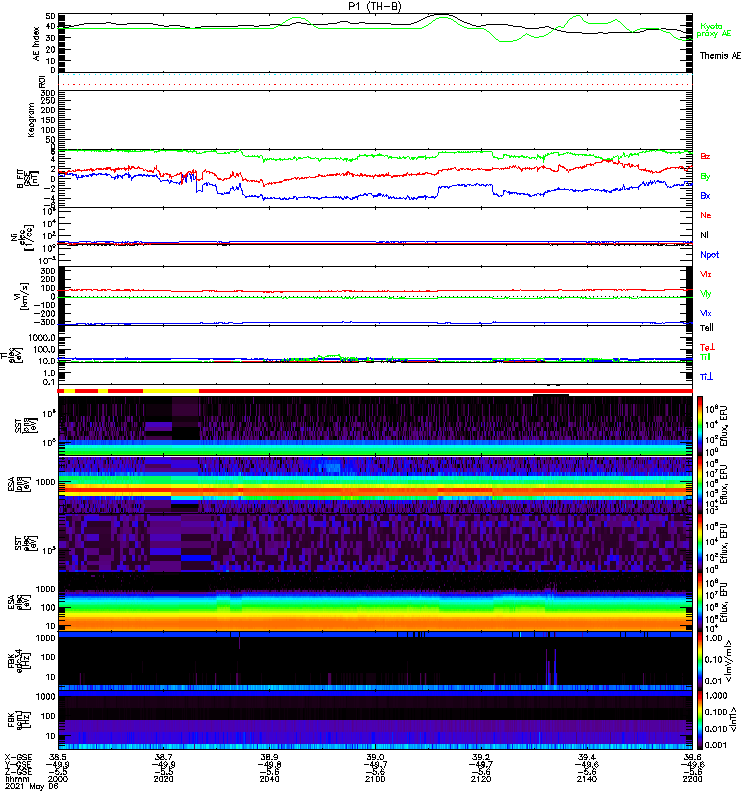Click the X-GSE value '39.0'

(375, 757)
